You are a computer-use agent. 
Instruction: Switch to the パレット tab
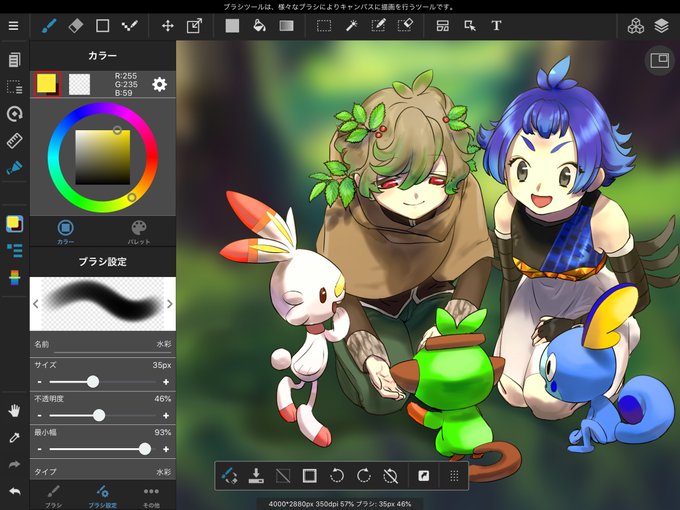pyautogui.click(x=139, y=232)
